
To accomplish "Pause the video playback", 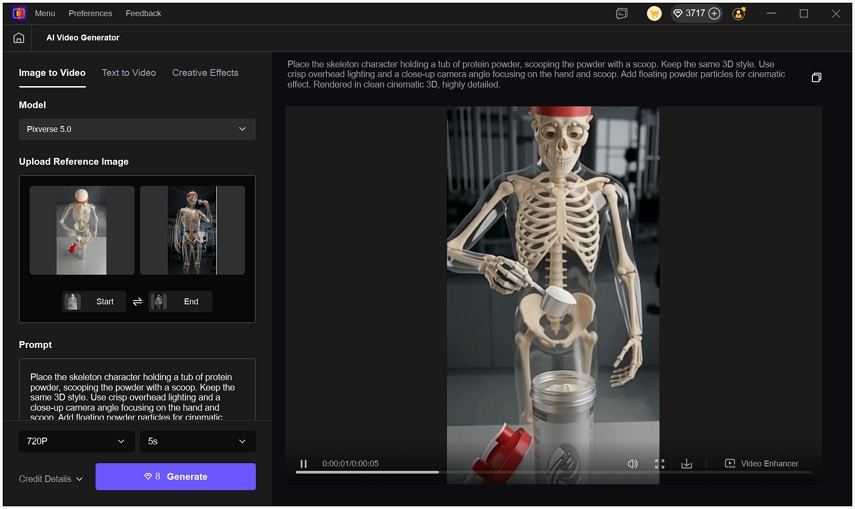I will coord(304,464).
